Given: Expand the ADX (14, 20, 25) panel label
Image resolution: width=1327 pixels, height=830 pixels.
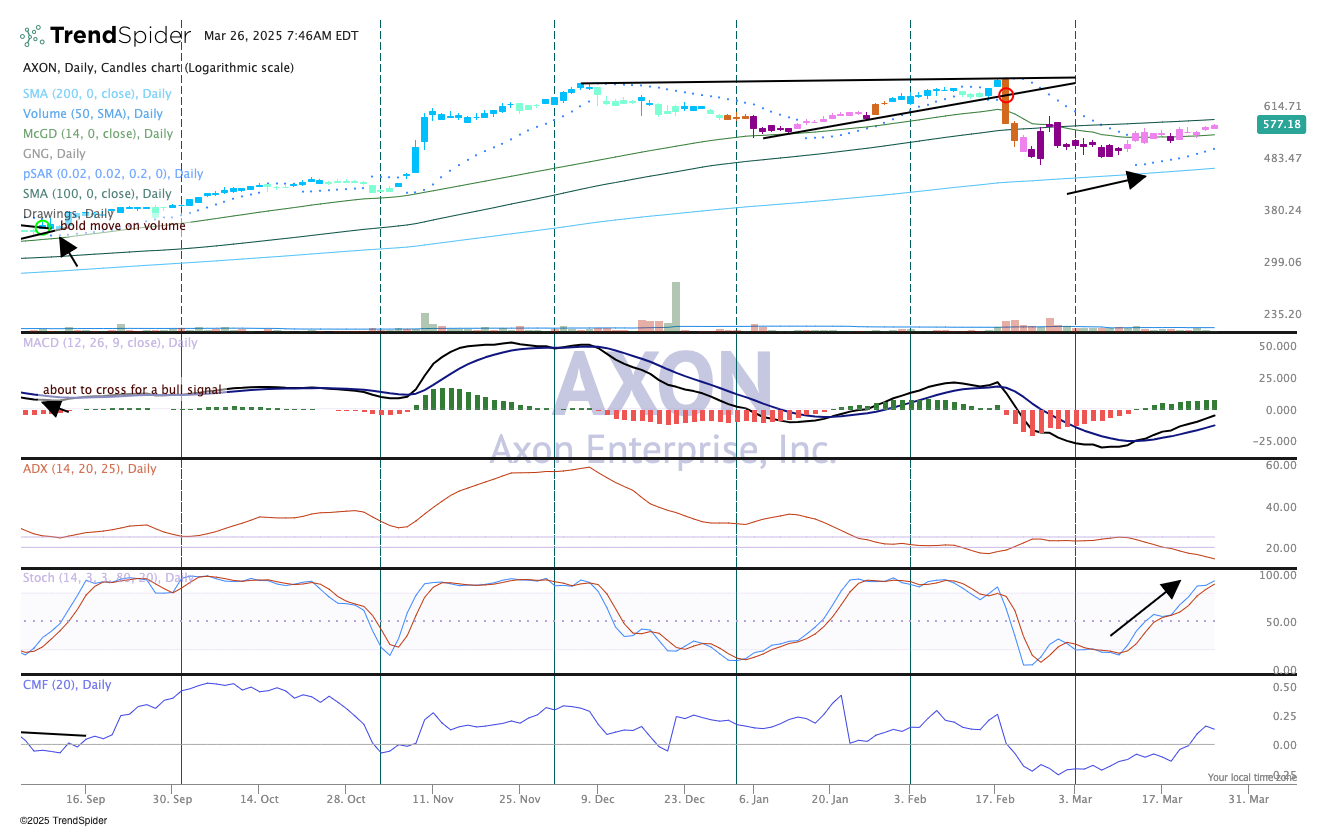Looking at the screenshot, I should click(89, 469).
